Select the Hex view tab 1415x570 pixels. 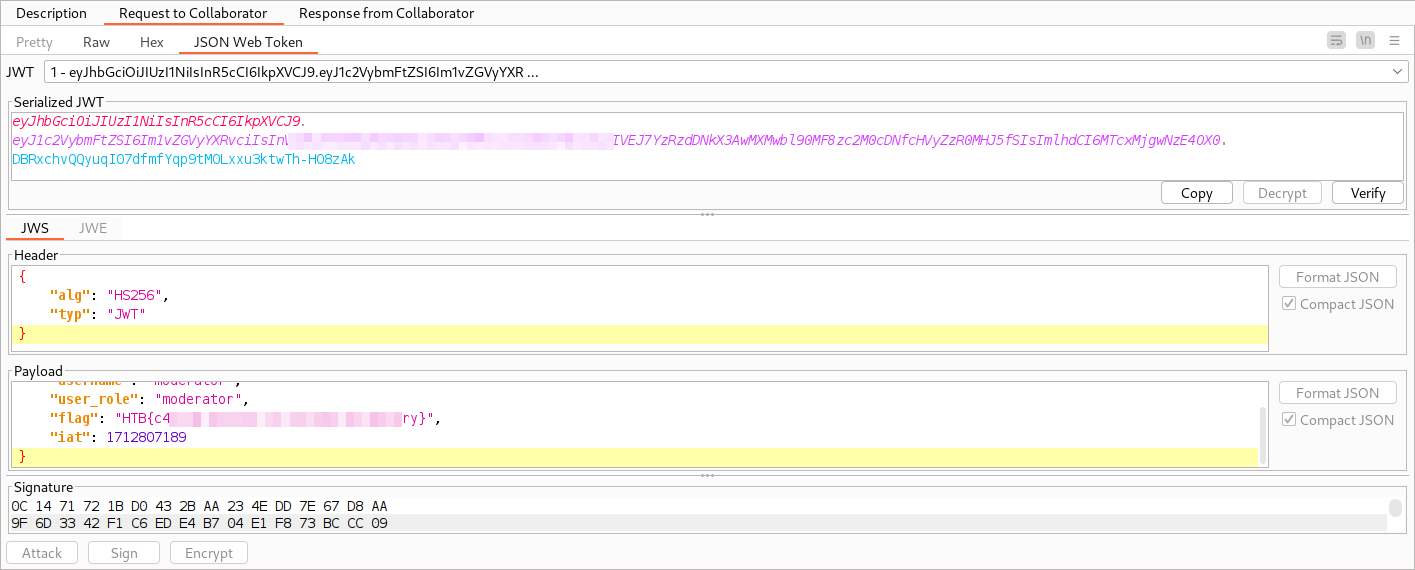(152, 42)
